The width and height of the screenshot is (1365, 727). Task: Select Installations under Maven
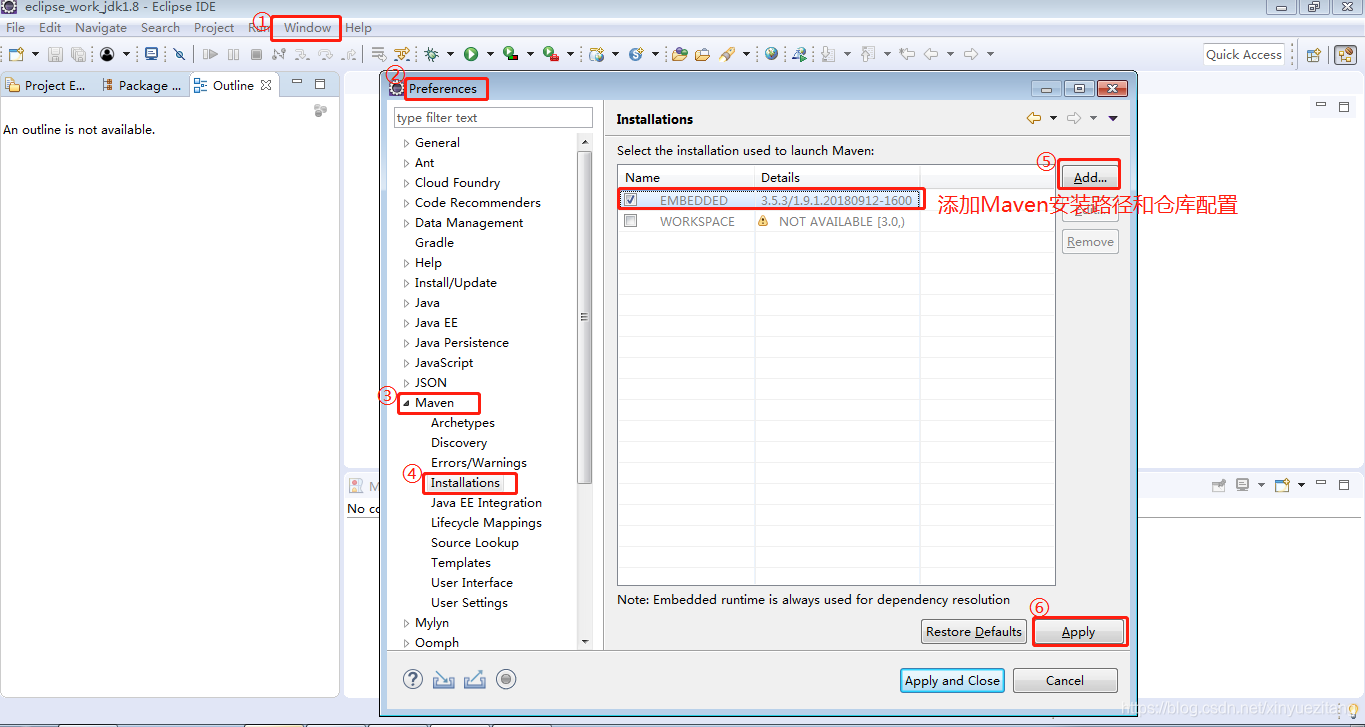click(x=465, y=483)
